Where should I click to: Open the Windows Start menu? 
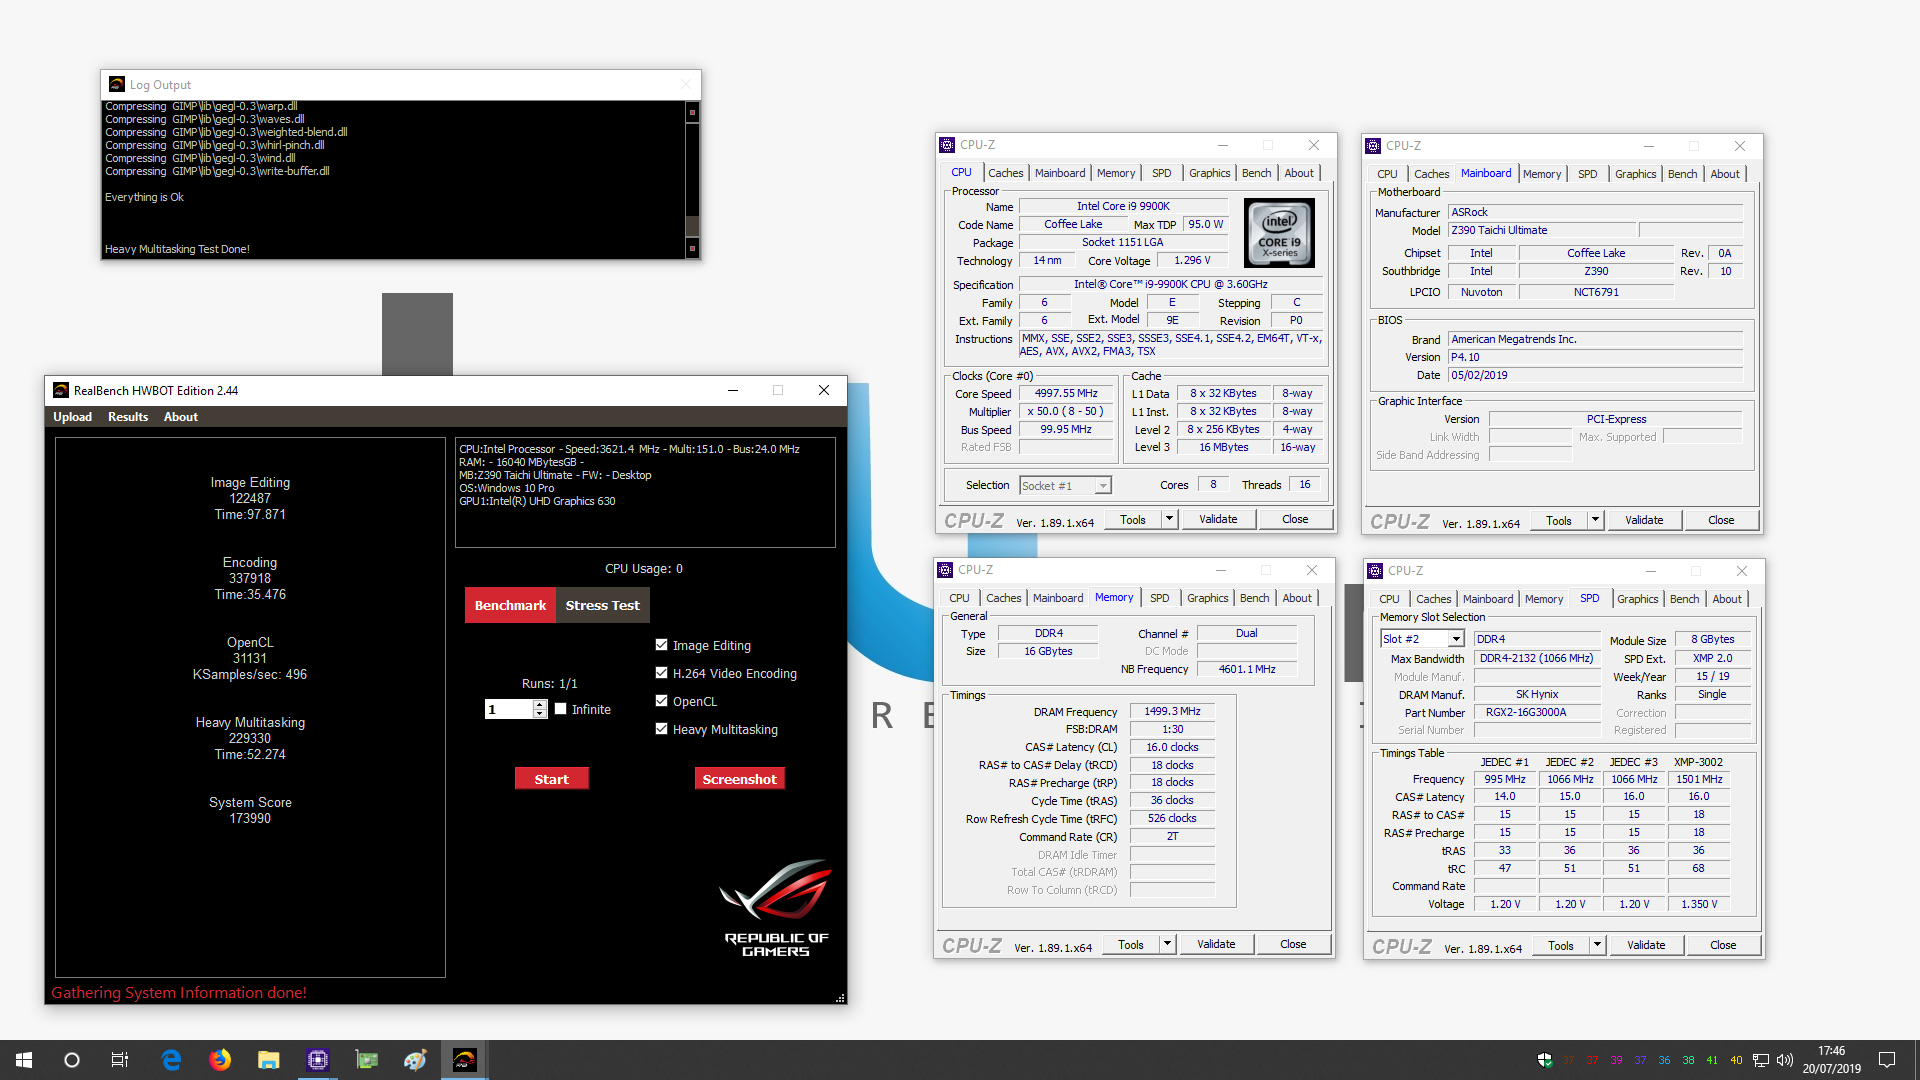click(24, 1060)
